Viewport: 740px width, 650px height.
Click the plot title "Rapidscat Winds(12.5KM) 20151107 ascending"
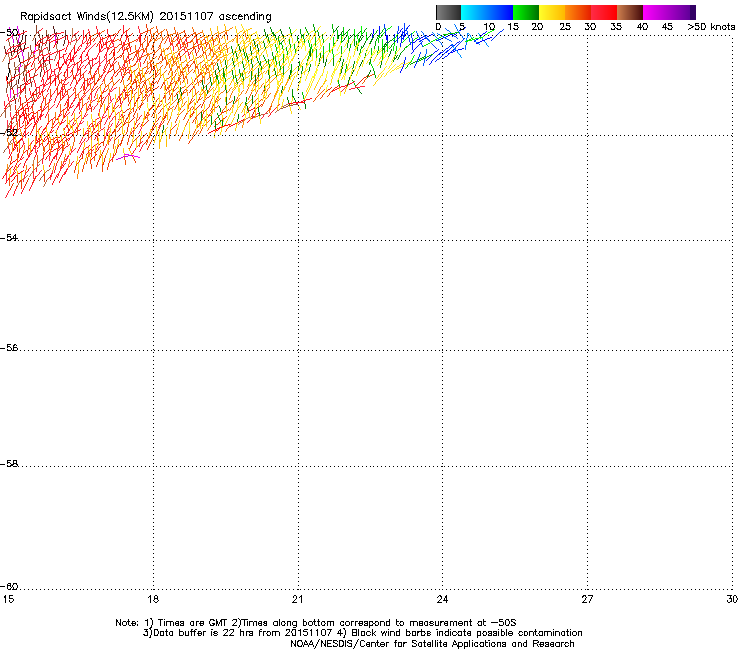(146, 17)
